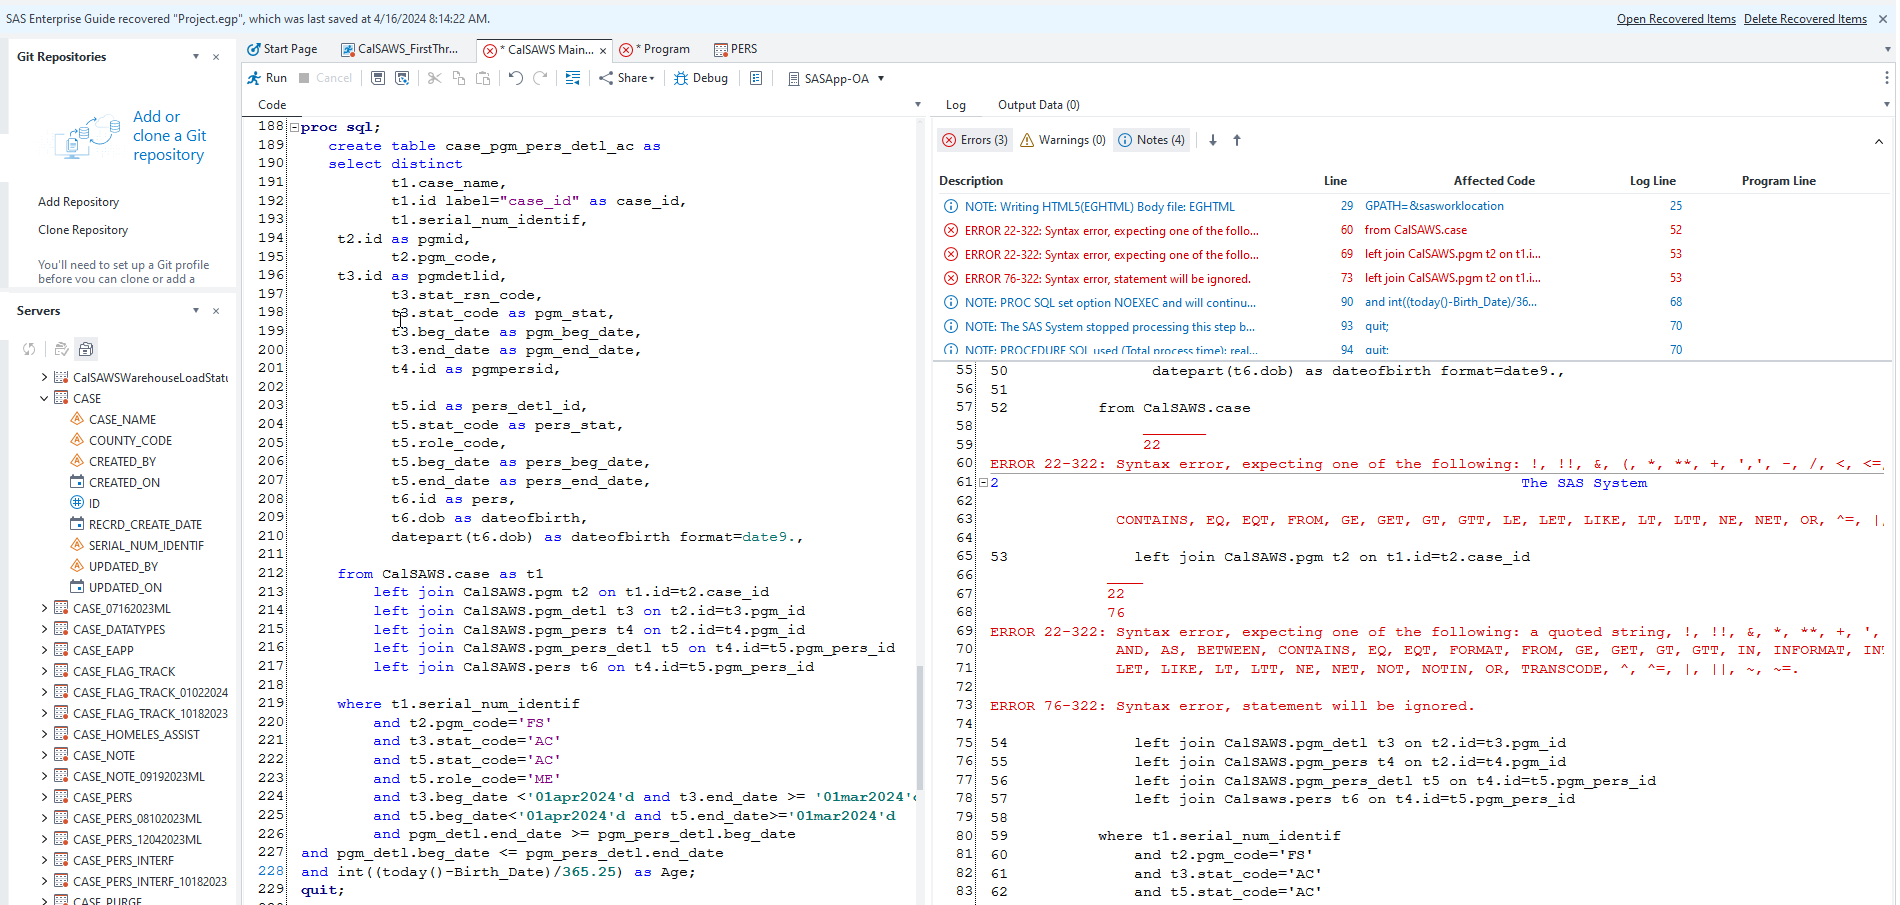This screenshot has height=905, width=1900.
Task: Open the SASApp-OA server dropdown
Action: pos(836,78)
